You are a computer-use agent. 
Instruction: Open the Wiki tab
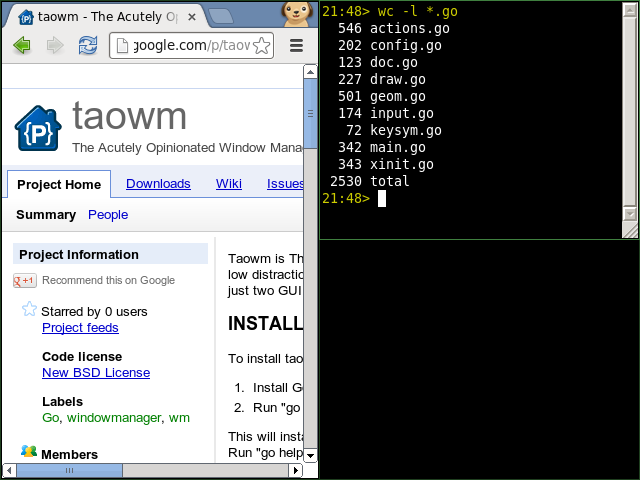(x=229, y=184)
